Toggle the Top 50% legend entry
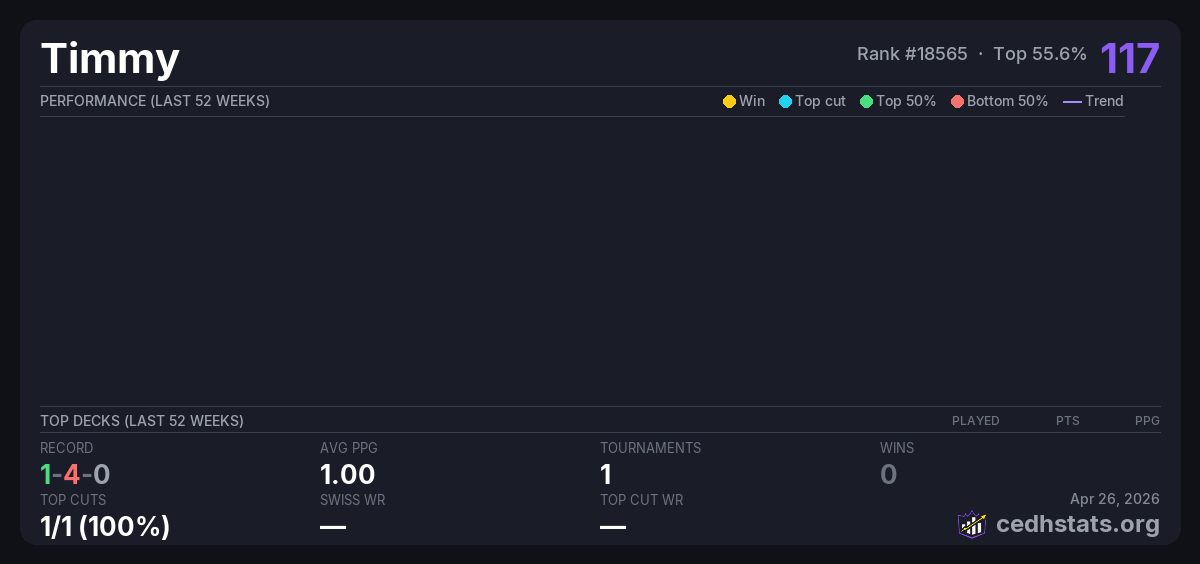 (898, 101)
